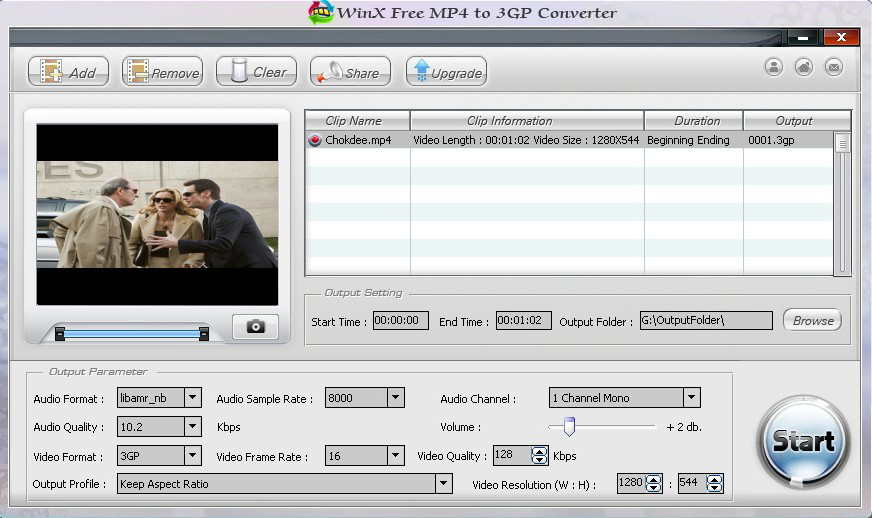Click the Share button
This screenshot has width=872, height=518.
point(350,72)
